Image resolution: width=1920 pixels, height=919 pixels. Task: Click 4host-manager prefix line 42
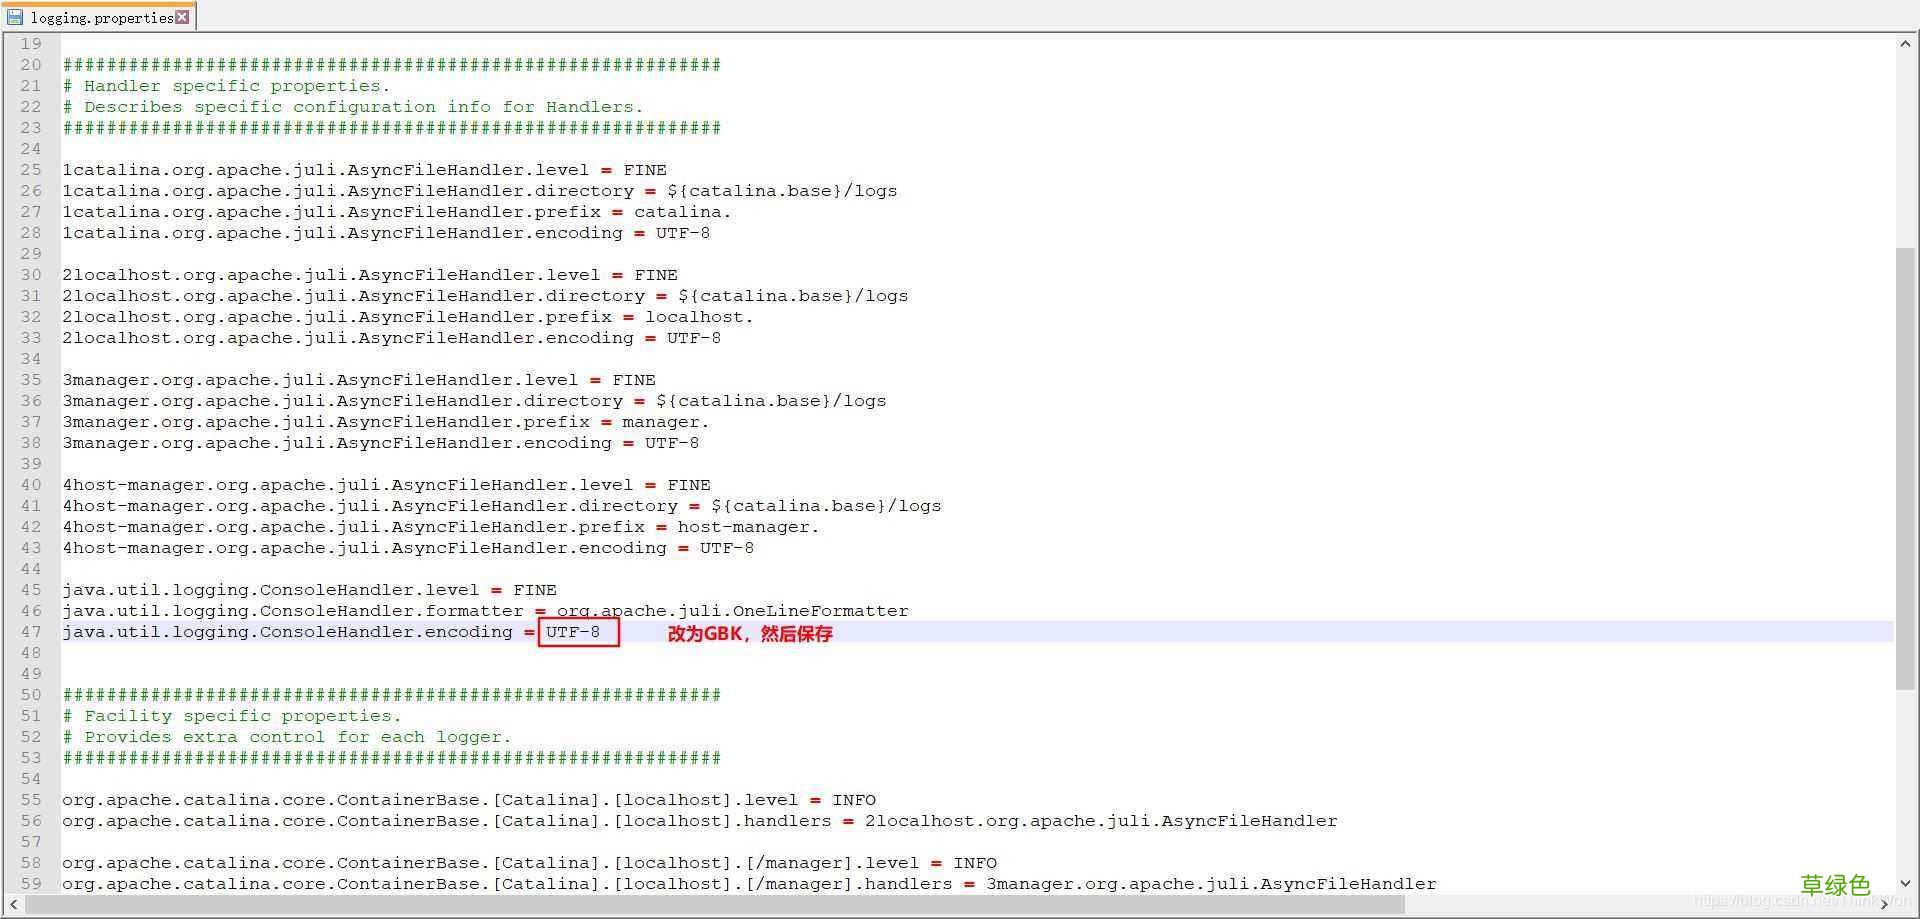click(x=440, y=527)
